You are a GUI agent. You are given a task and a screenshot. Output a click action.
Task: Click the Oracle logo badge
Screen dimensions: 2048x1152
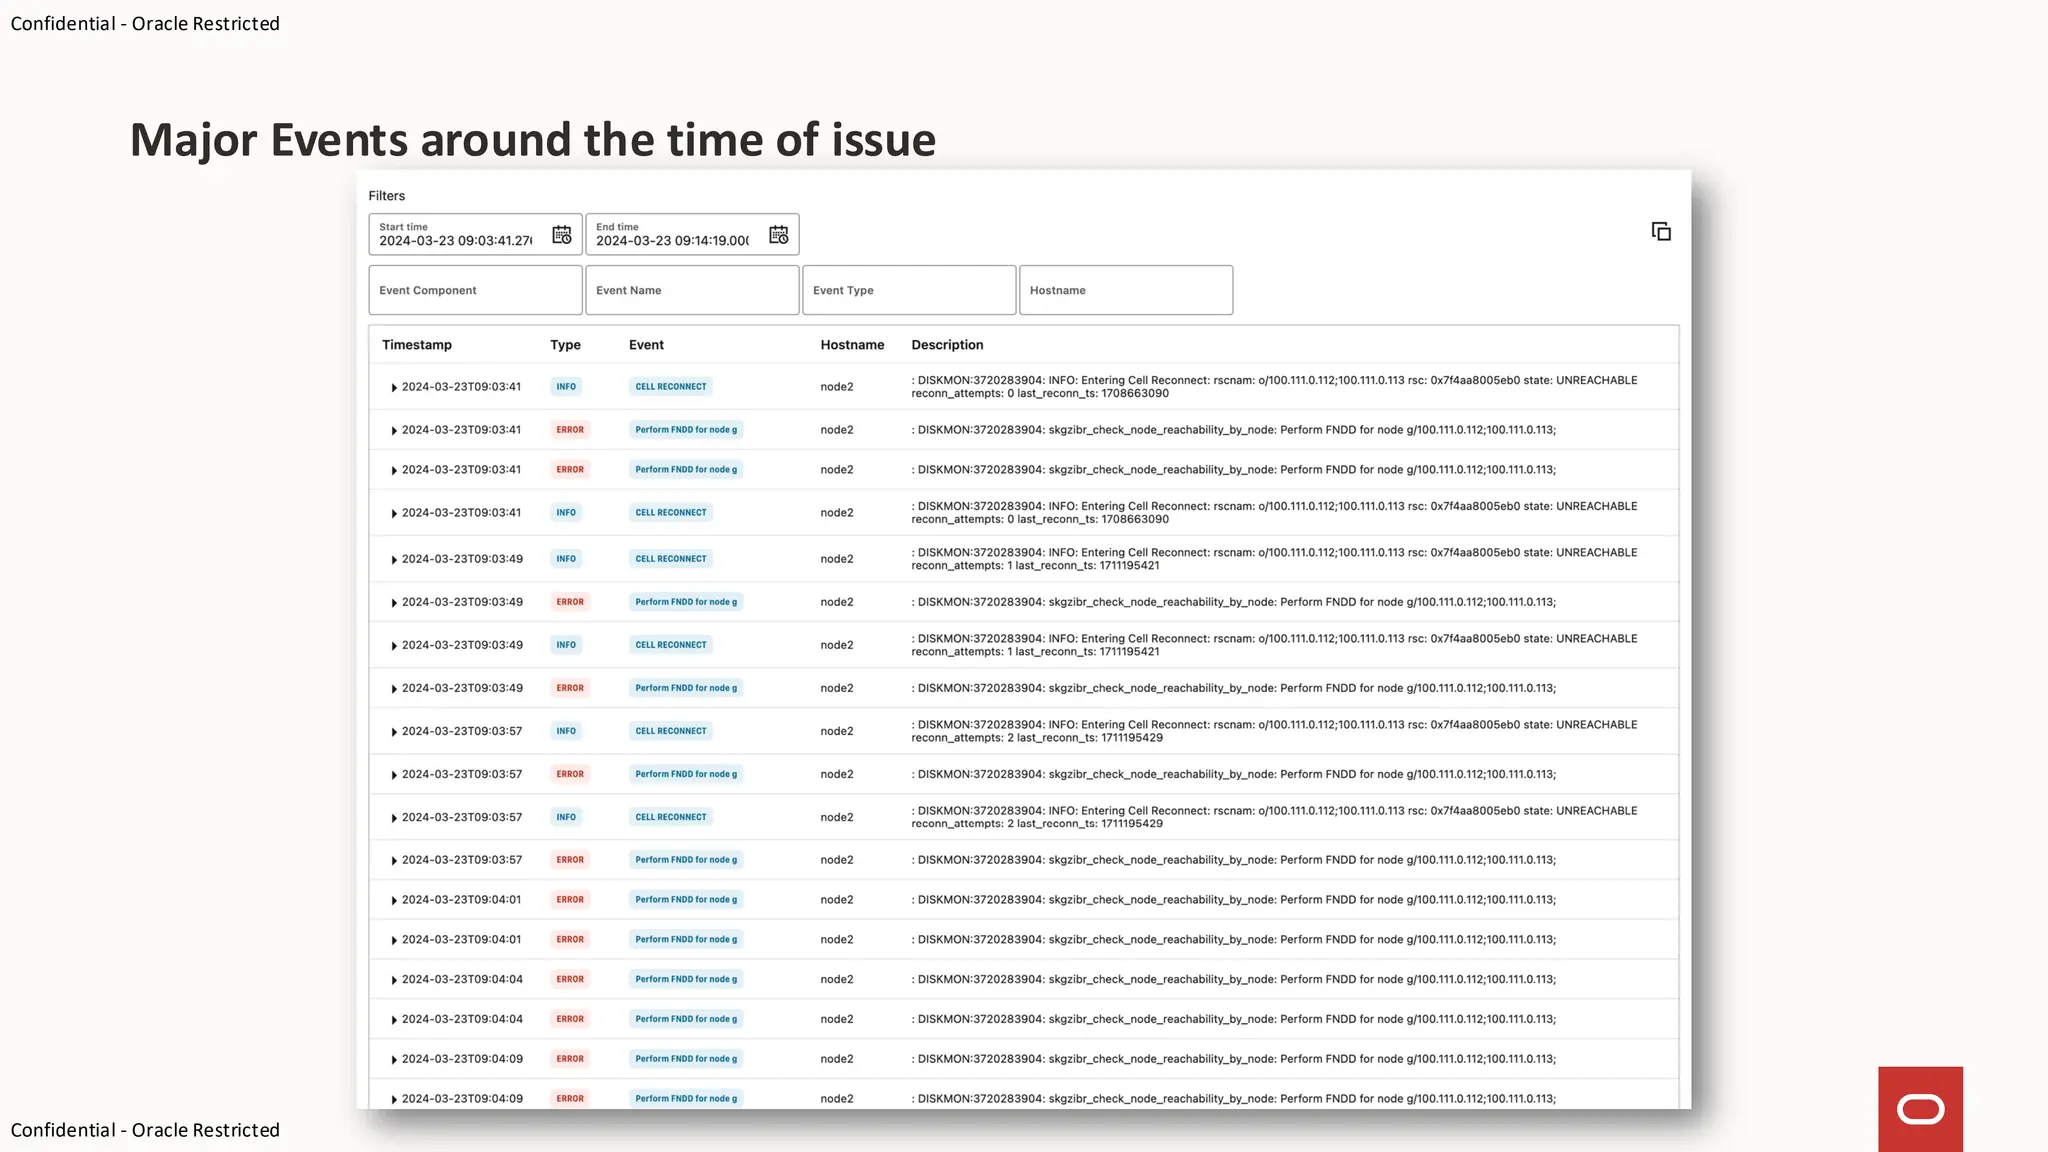pos(1920,1109)
